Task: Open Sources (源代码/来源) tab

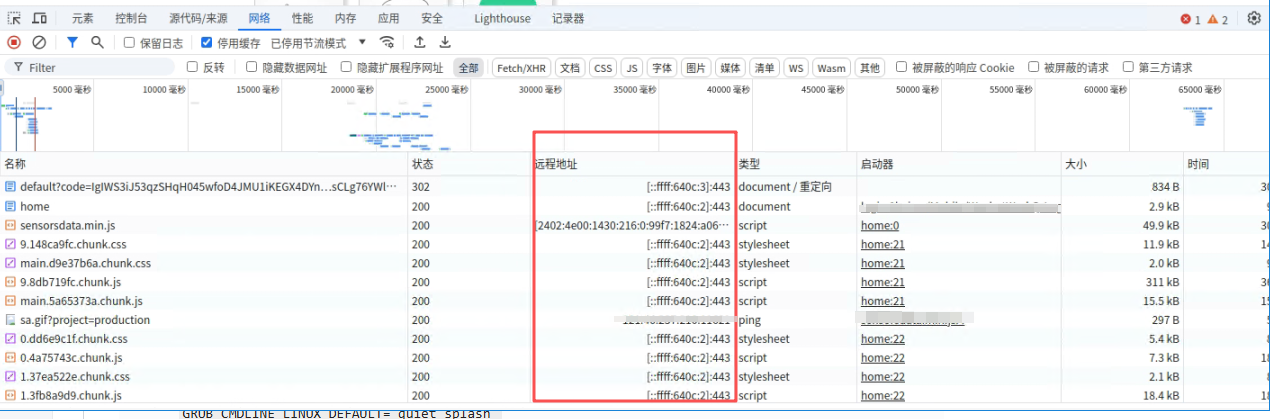Action: pos(198,18)
